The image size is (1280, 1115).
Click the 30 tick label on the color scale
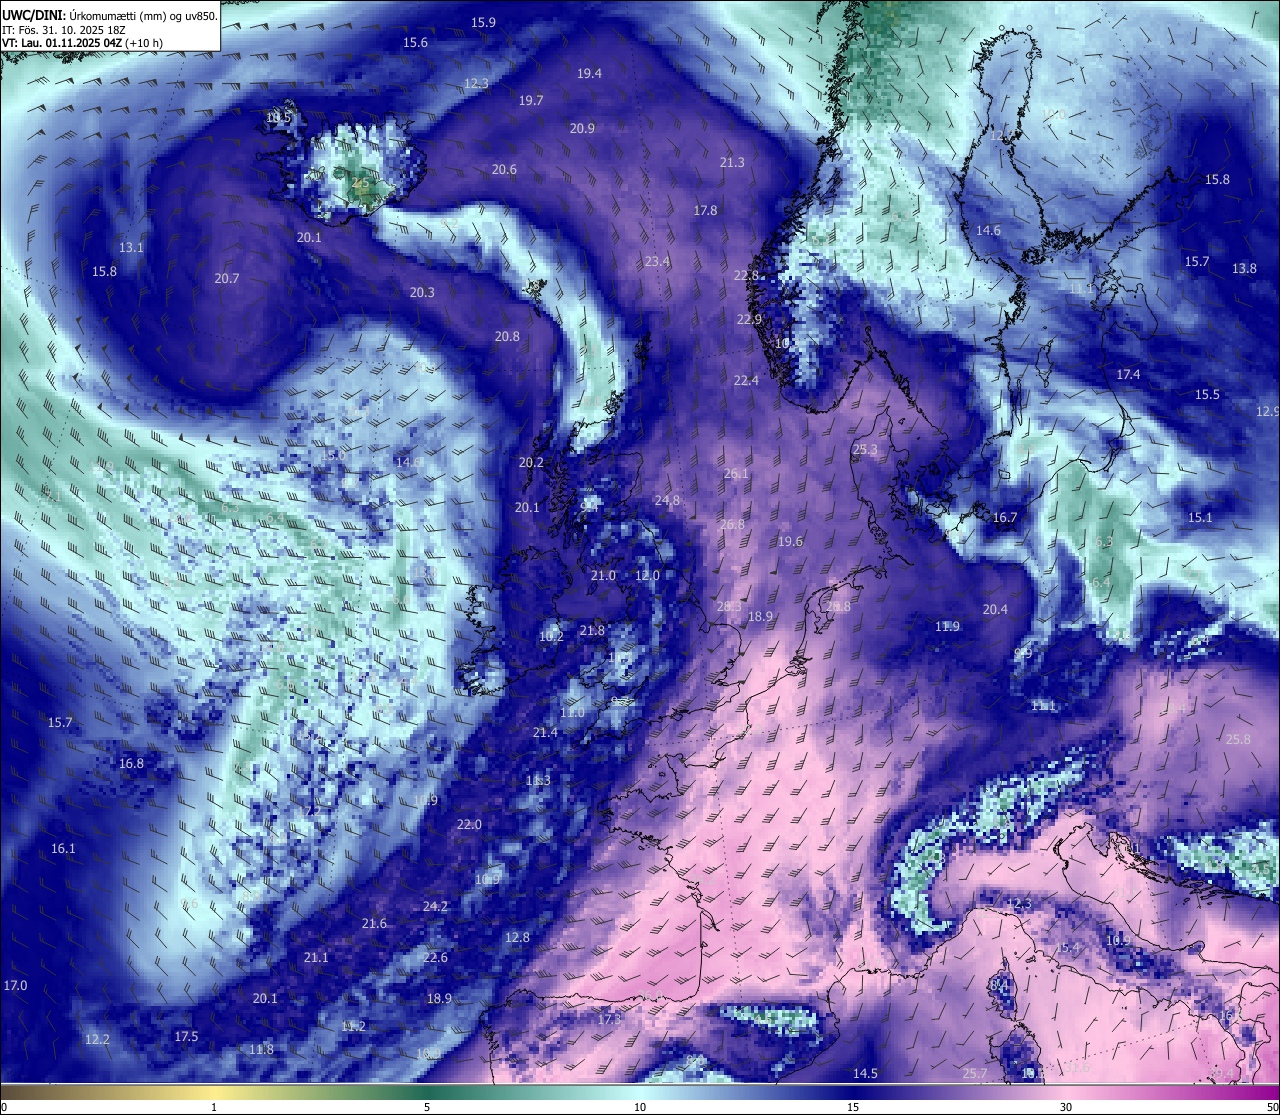click(x=1066, y=1107)
